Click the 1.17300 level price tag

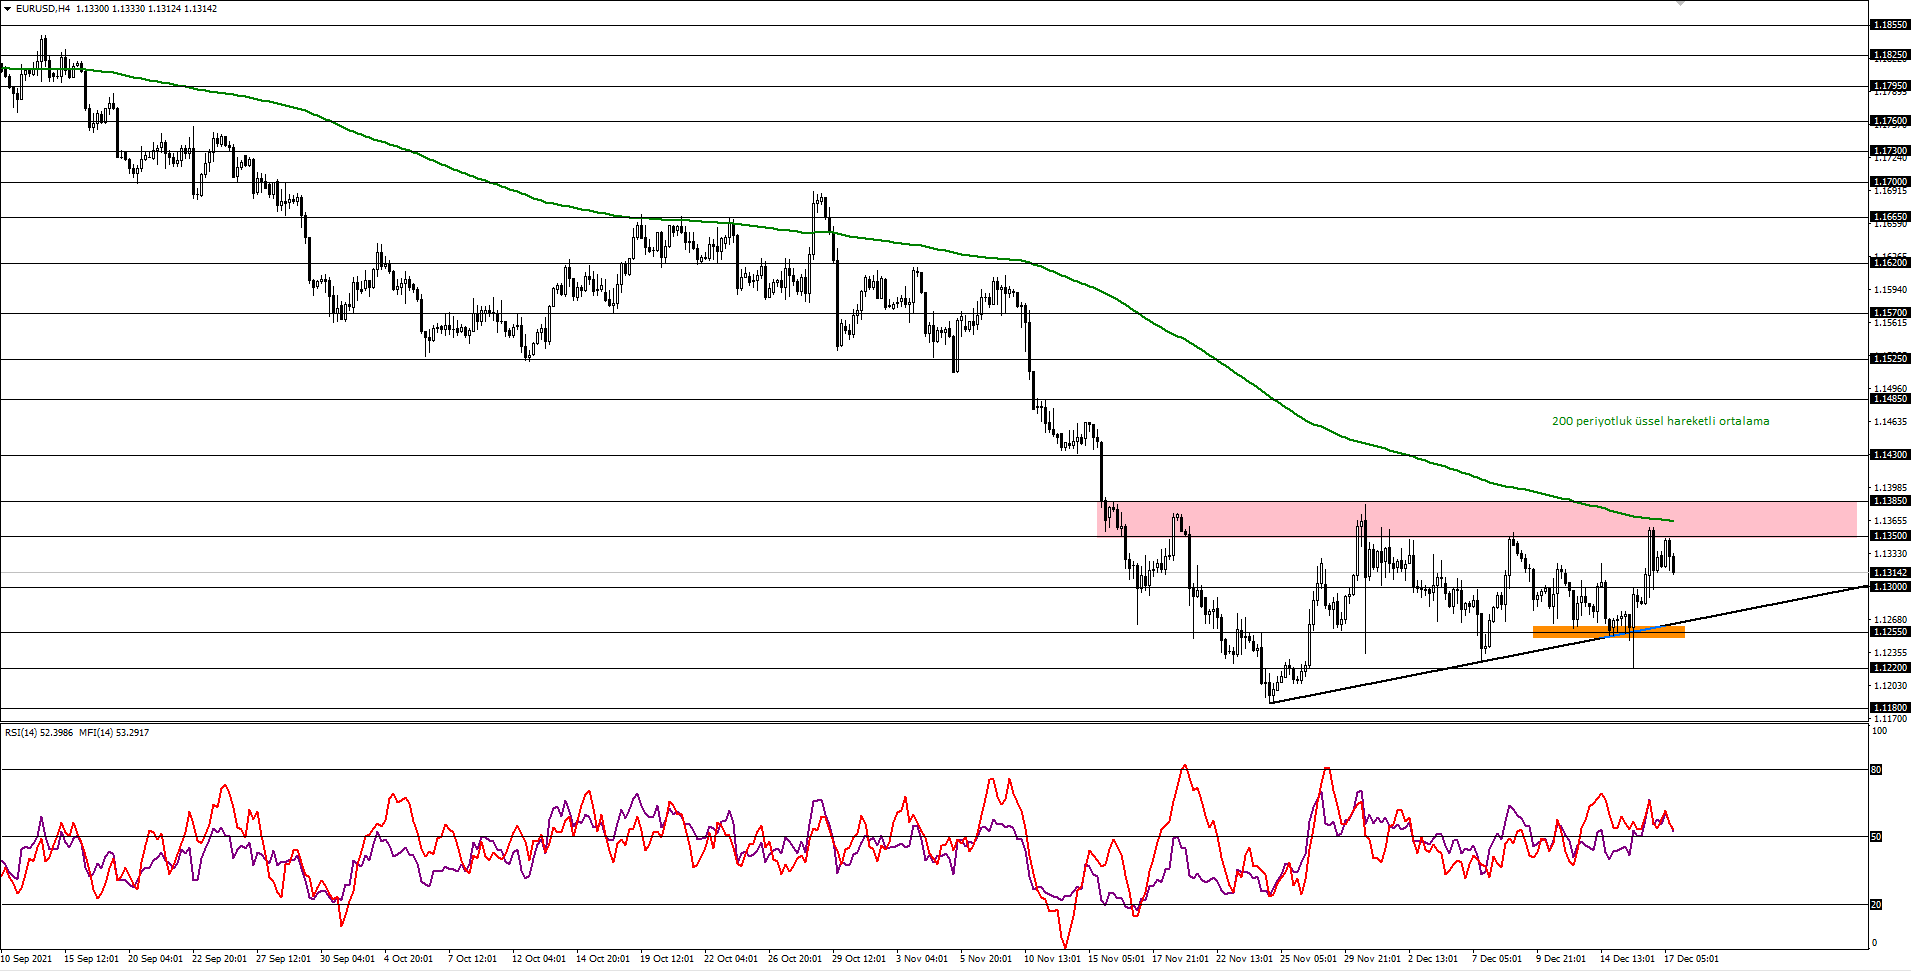1889,151
